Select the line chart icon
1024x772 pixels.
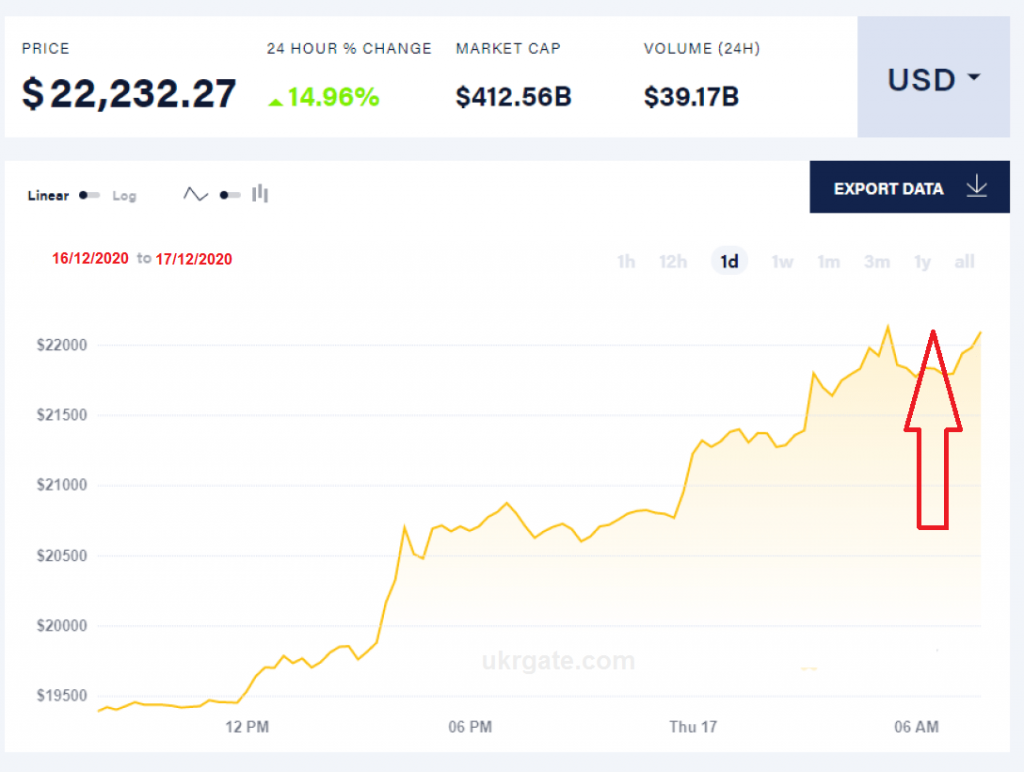tap(195, 194)
